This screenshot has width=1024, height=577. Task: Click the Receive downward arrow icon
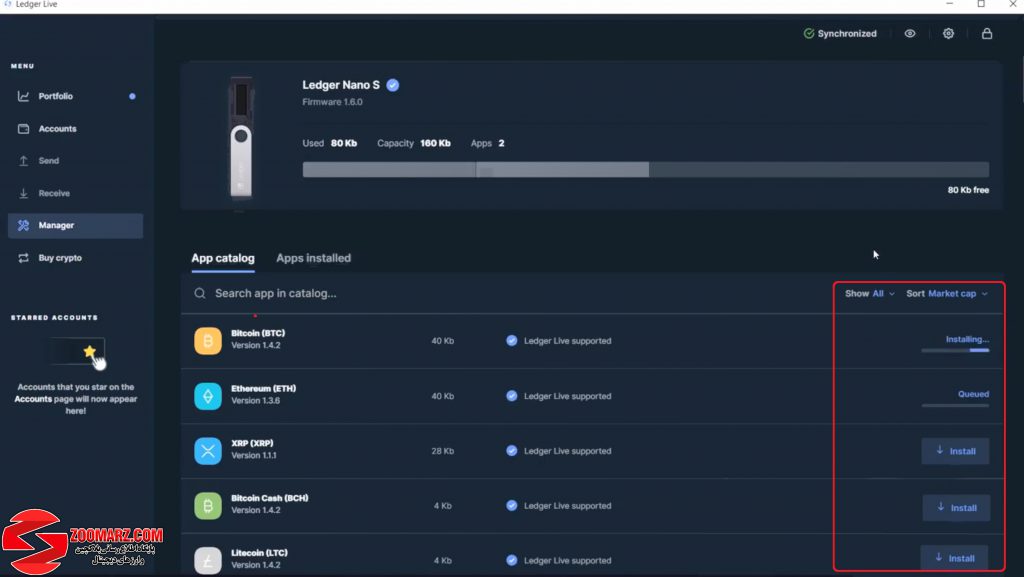(x=24, y=193)
